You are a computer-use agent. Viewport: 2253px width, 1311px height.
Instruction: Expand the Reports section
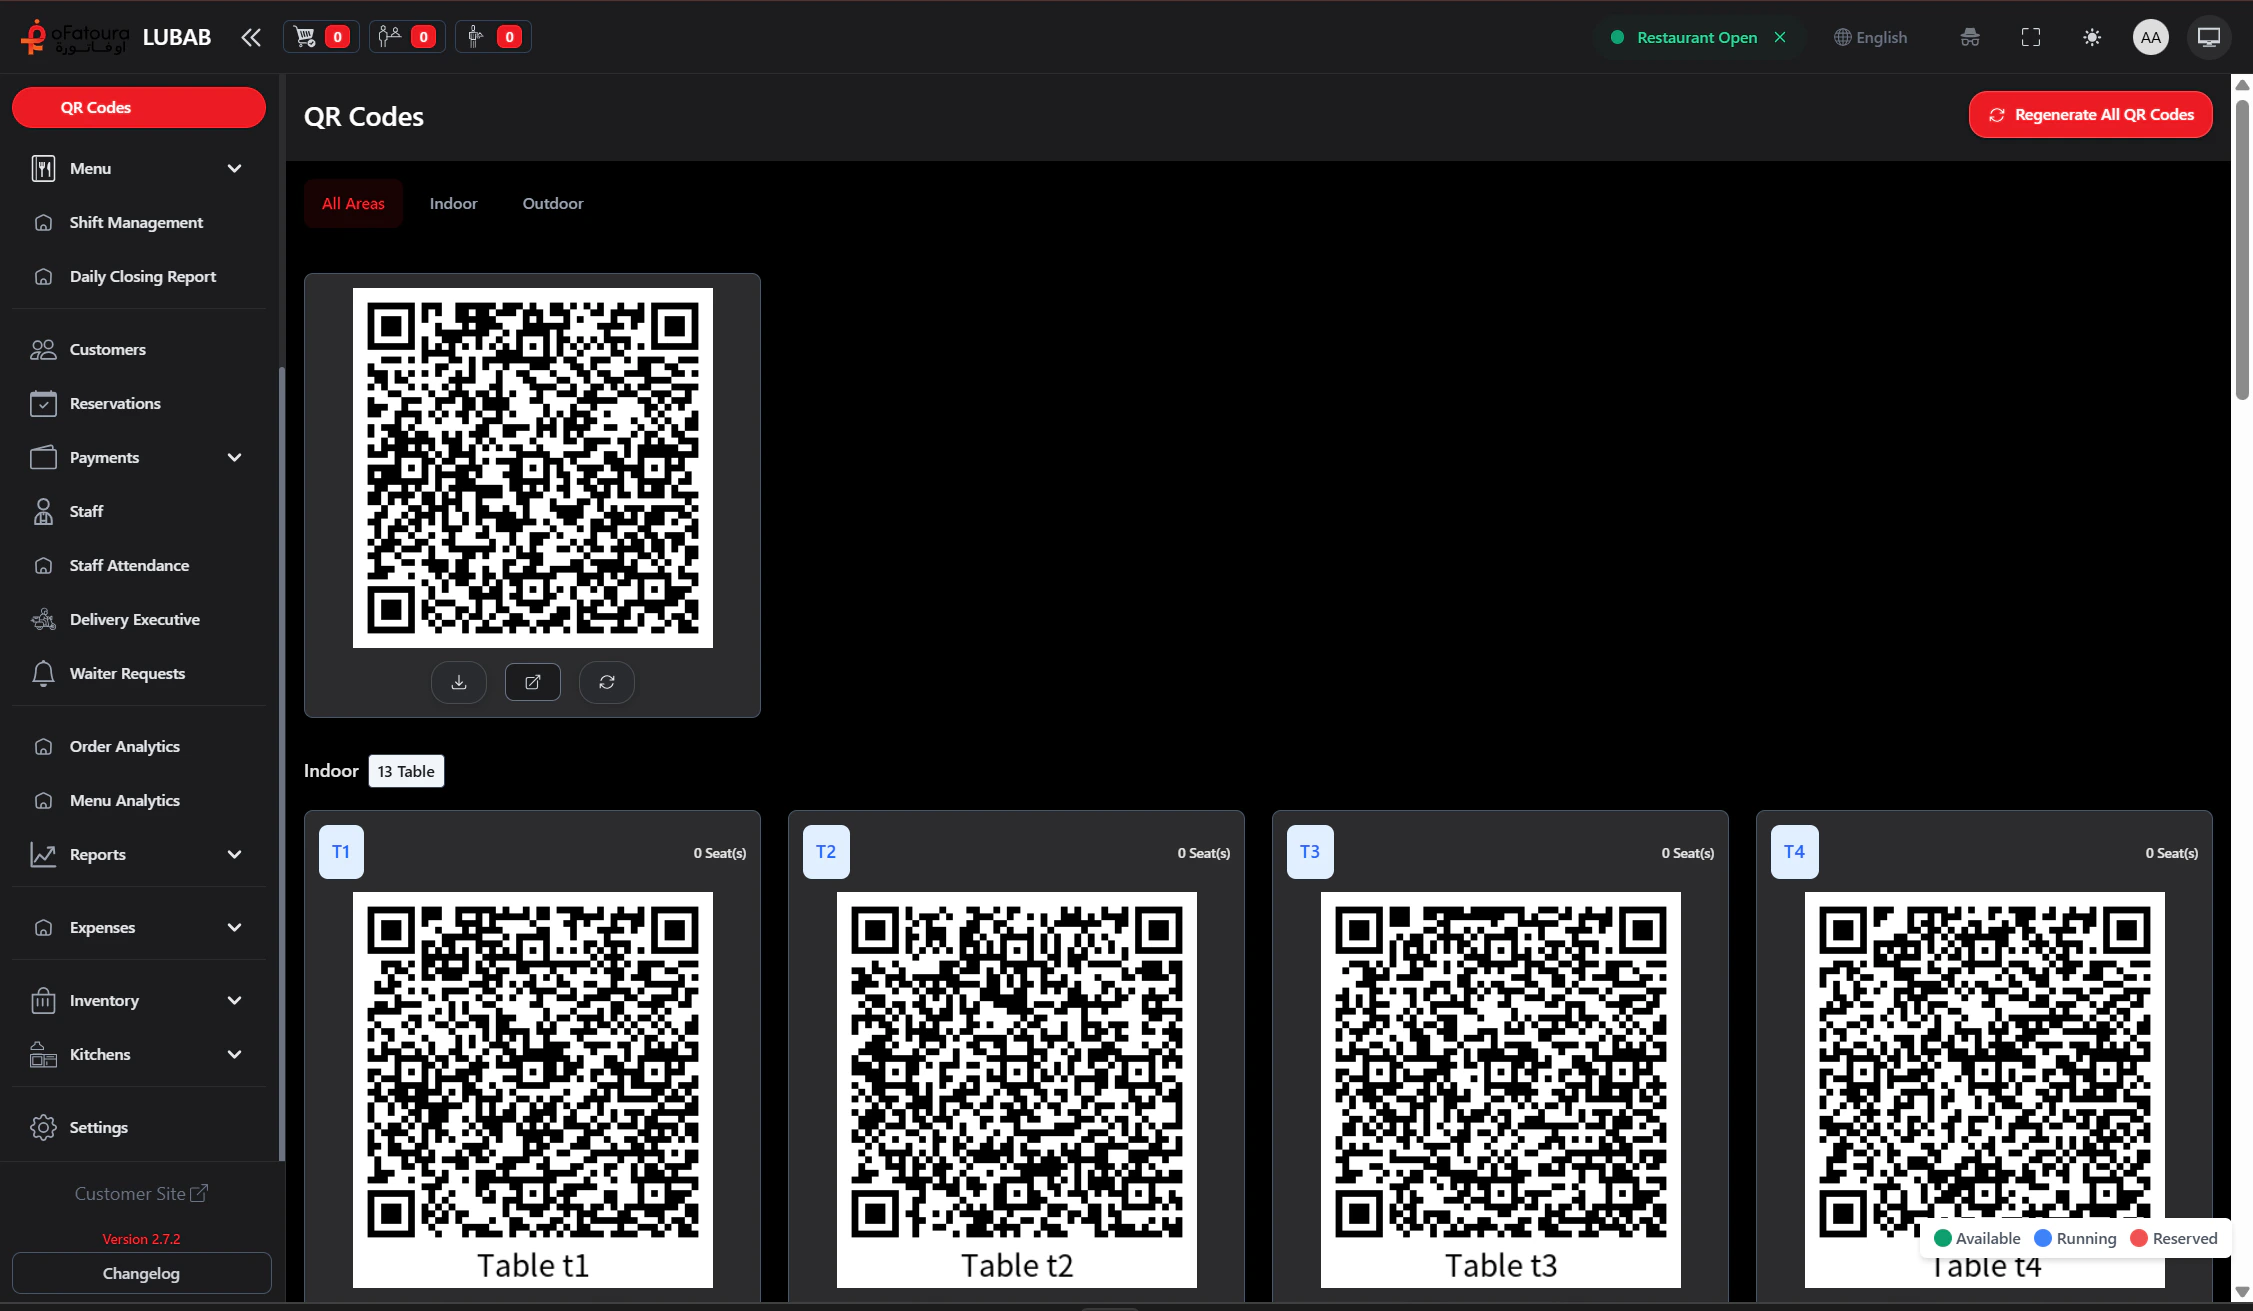click(x=138, y=854)
